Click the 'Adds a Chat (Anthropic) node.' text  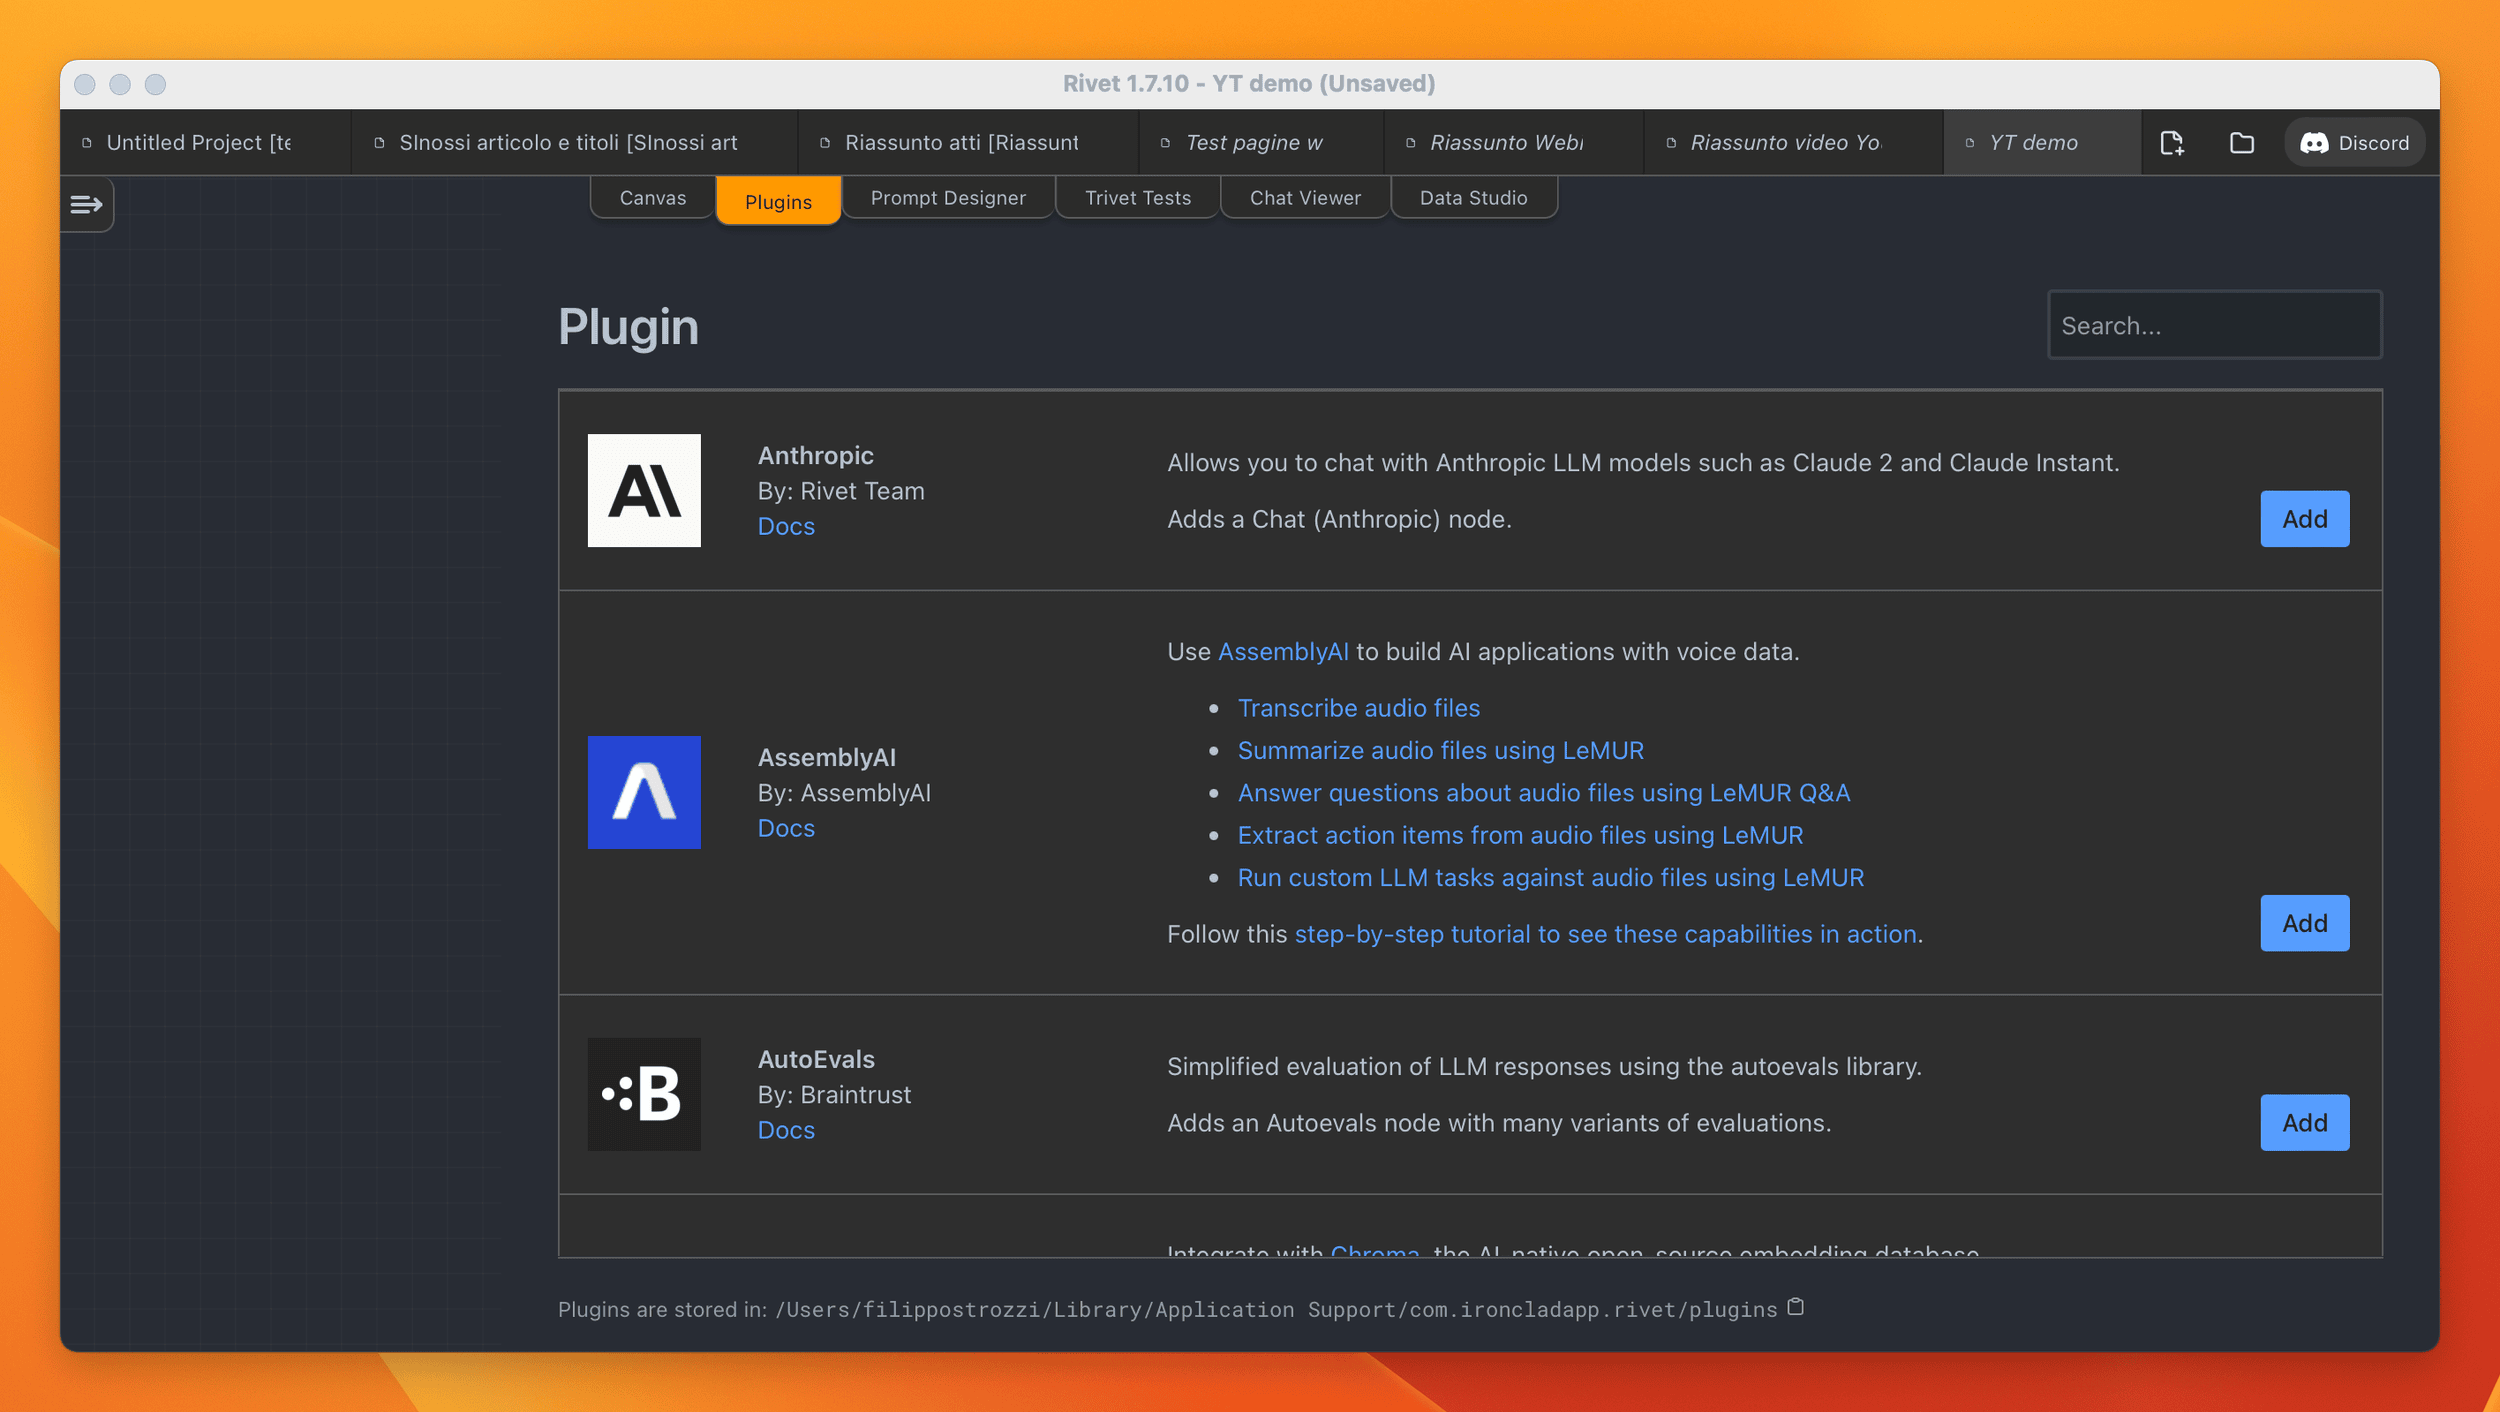(1339, 519)
